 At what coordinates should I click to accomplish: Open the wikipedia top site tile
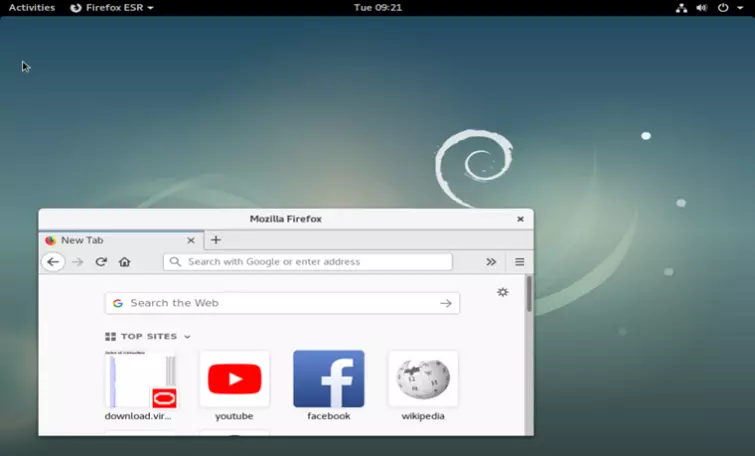[x=423, y=379]
